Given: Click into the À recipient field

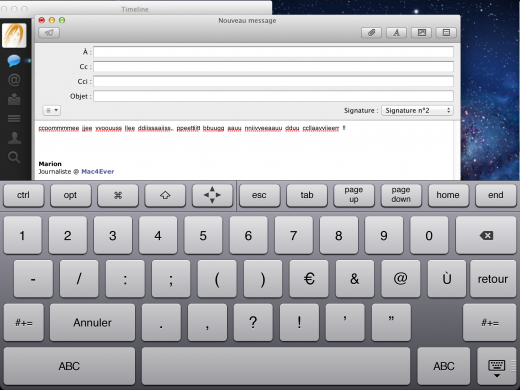Looking at the screenshot, I should [x=273, y=52].
